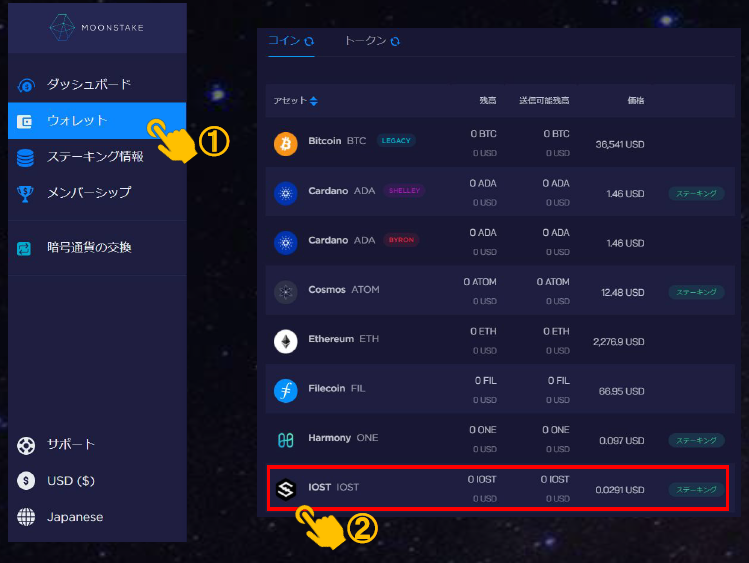The height and width of the screenshot is (563, 749).
Task: Click the wallet icon in sidebar
Action: [24, 121]
